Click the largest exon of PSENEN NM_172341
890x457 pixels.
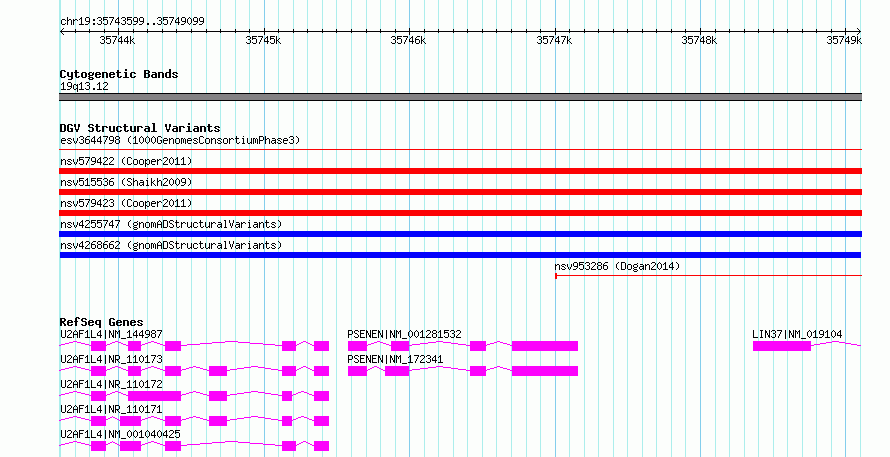coord(545,371)
